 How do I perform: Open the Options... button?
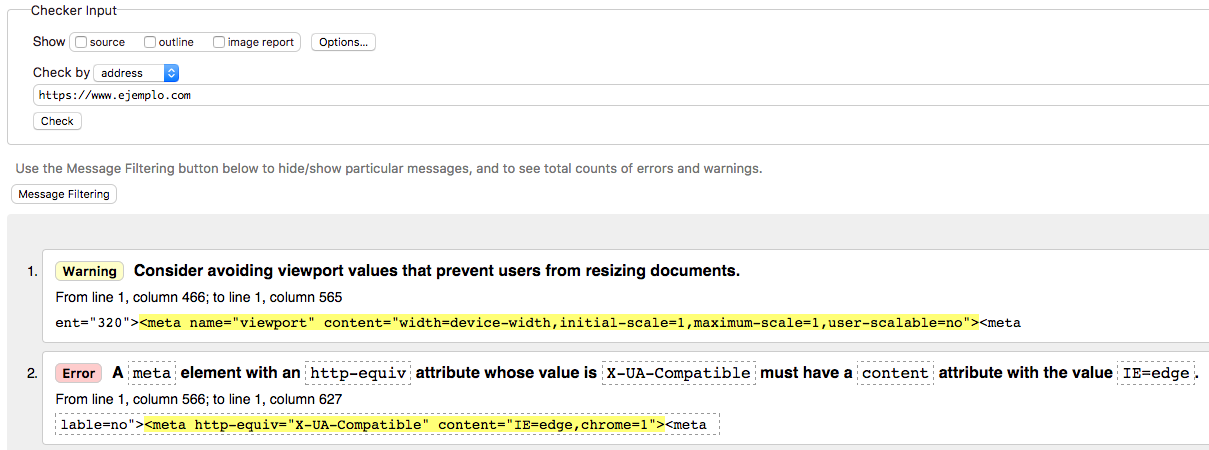343,42
